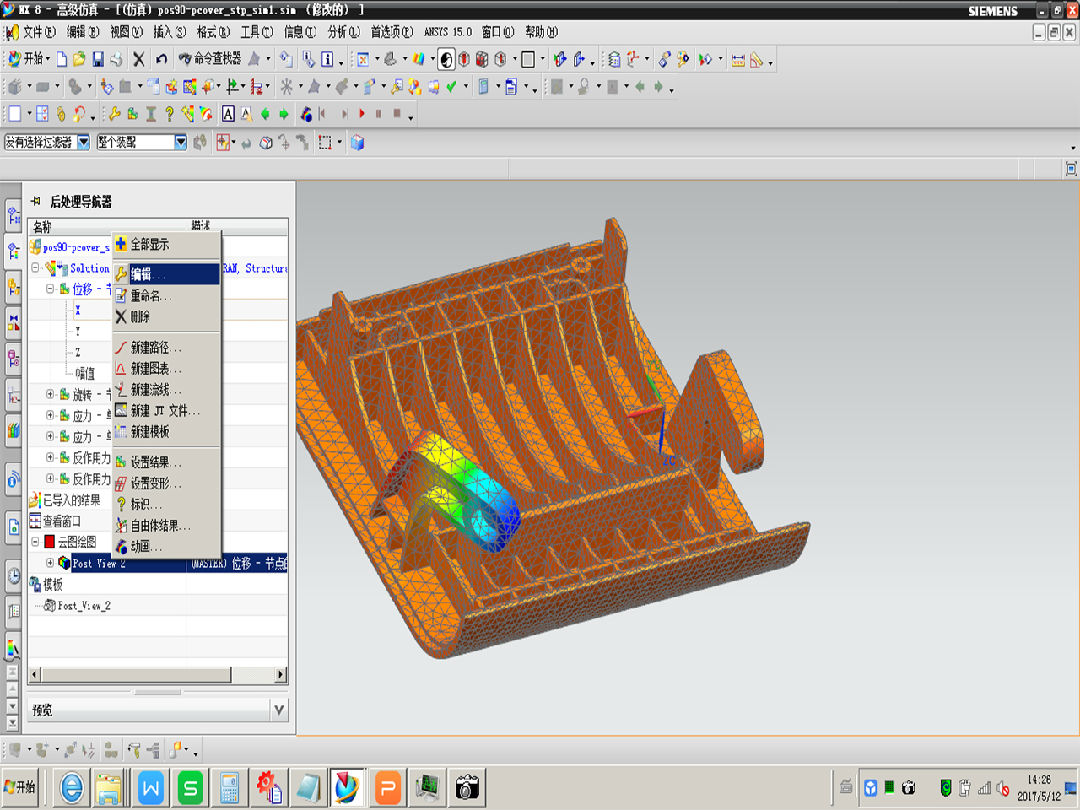Expand the 旋转 results tree node
Viewport: 1080px width, 810px height.
point(51,394)
